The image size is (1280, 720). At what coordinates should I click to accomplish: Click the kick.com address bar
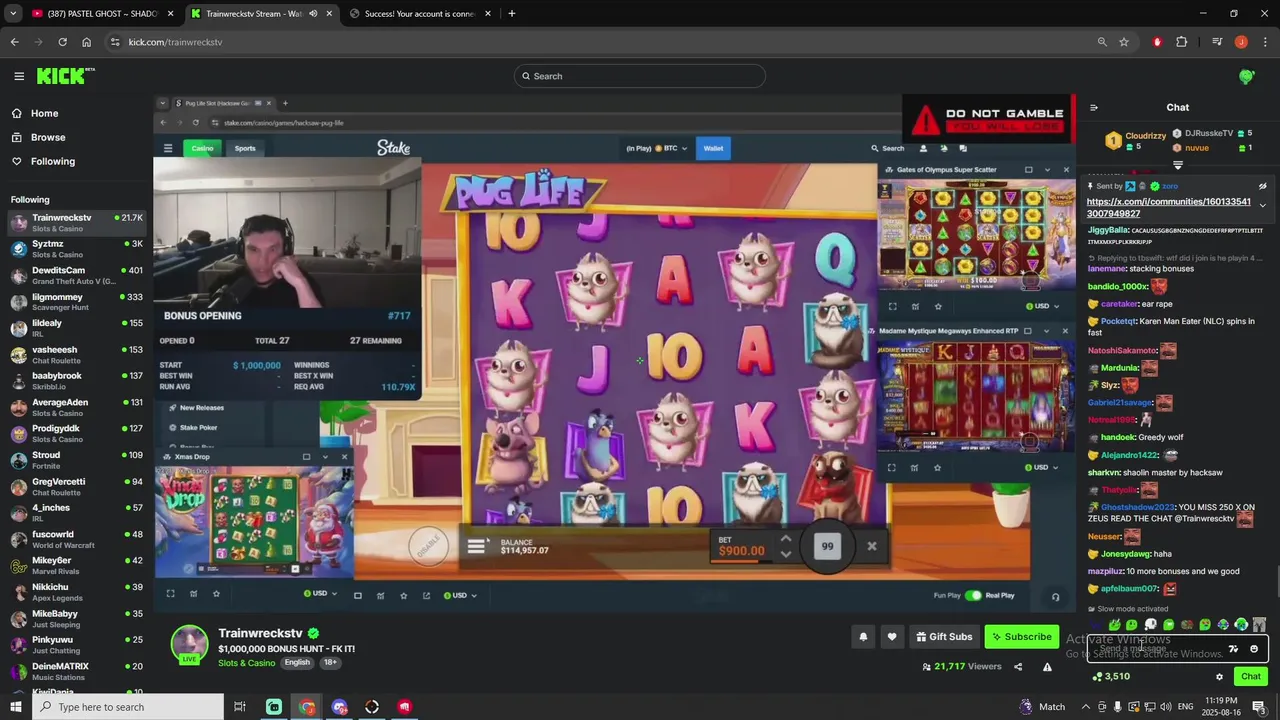(x=600, y=42)
